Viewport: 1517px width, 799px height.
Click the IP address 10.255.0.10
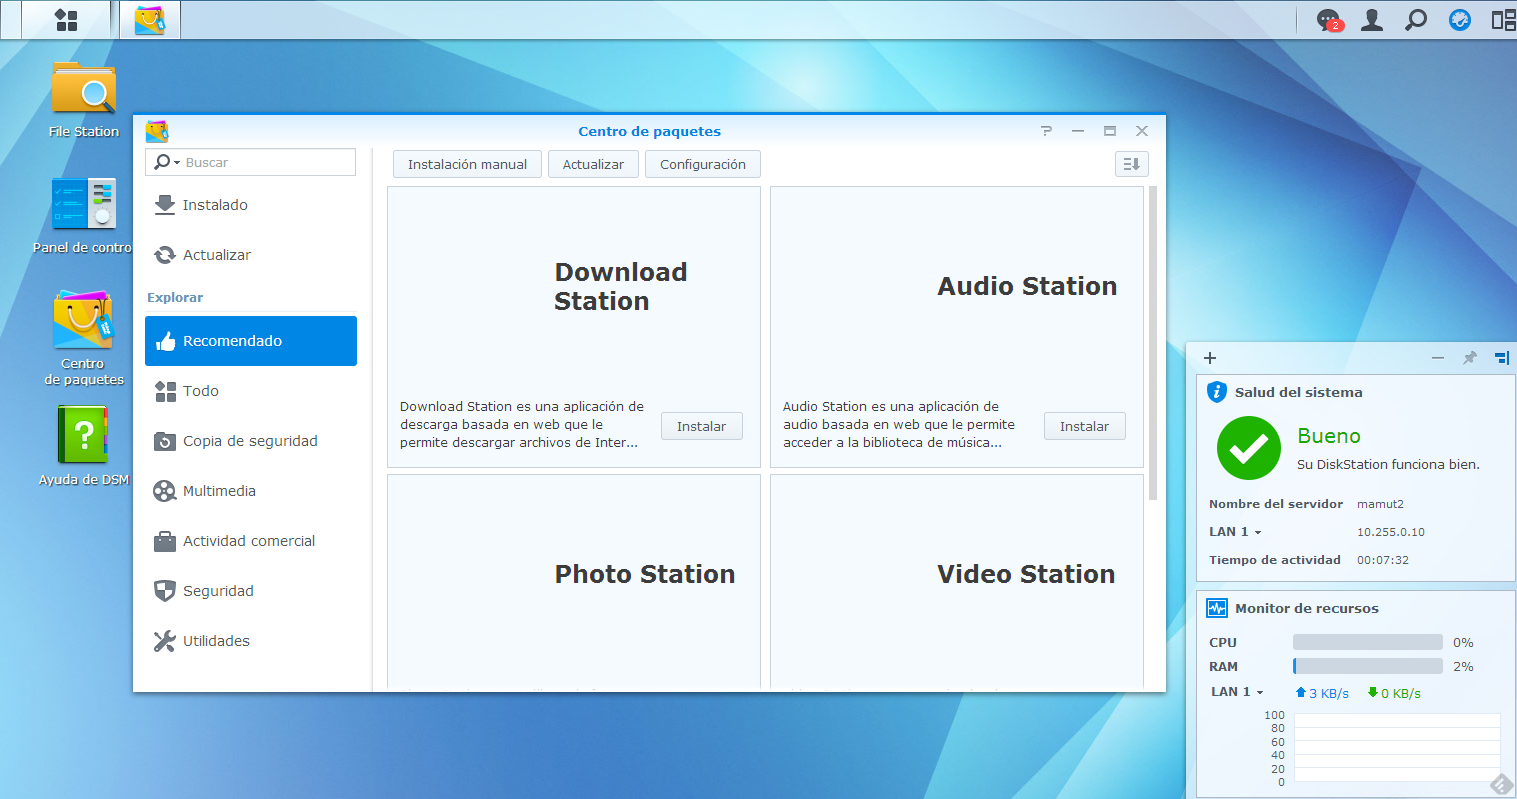coord(1391,532)
